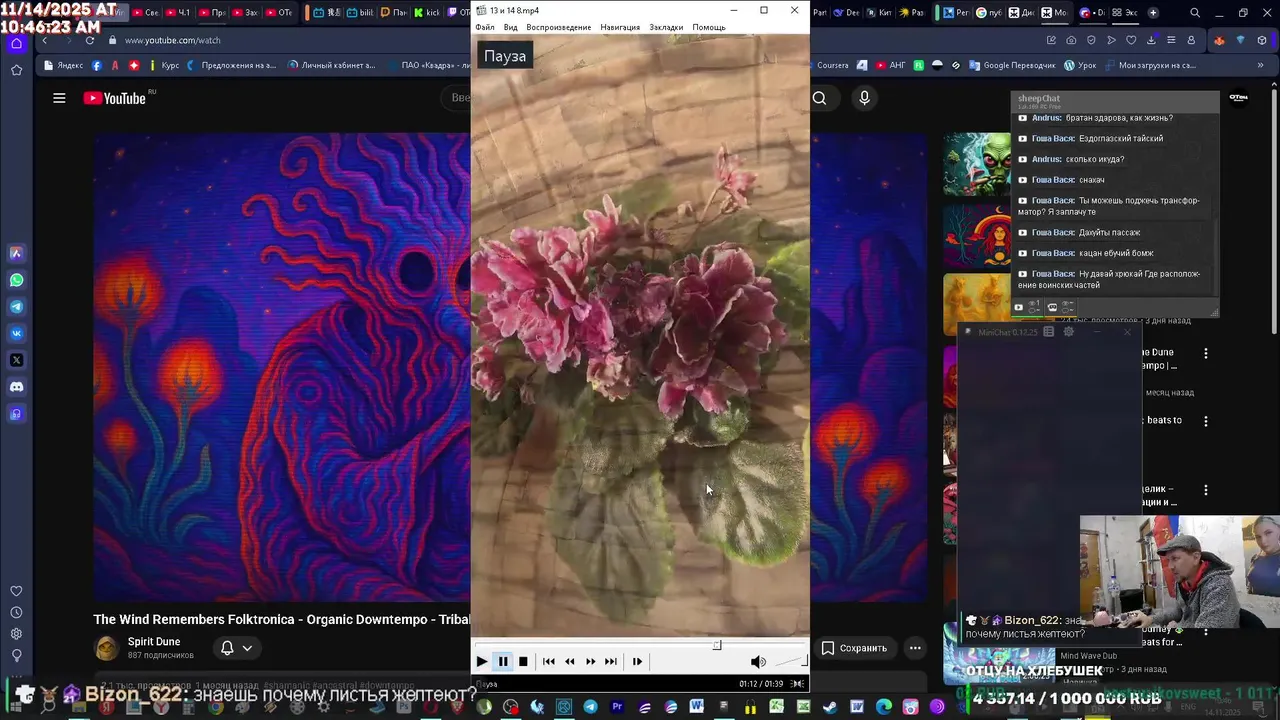Expand the hidden bookmarks chevron
This screenshot has height=720, width=1280.
tap(1260, 65)
